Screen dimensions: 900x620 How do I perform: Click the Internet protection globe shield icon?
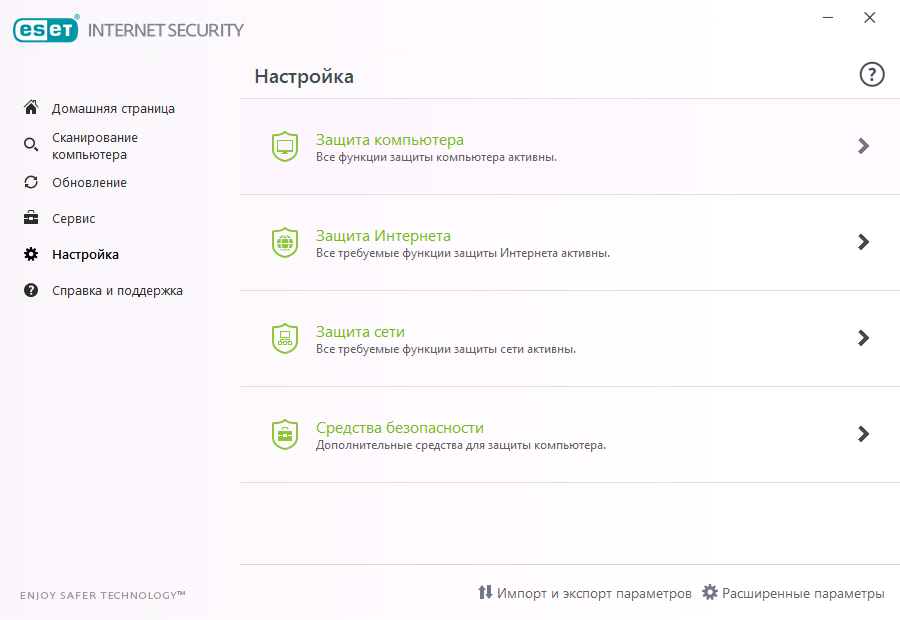click(285, 242)
